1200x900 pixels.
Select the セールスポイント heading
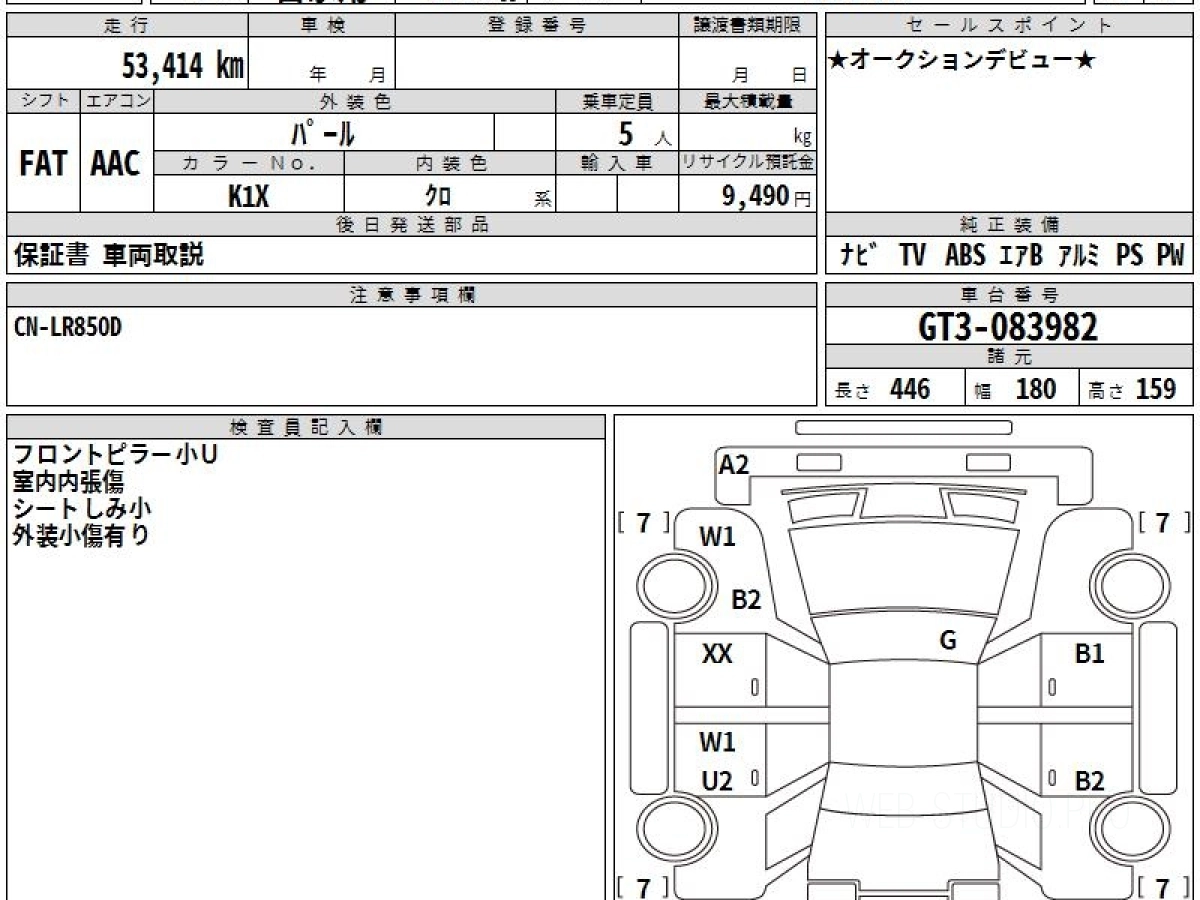[x=1010, y=26]
